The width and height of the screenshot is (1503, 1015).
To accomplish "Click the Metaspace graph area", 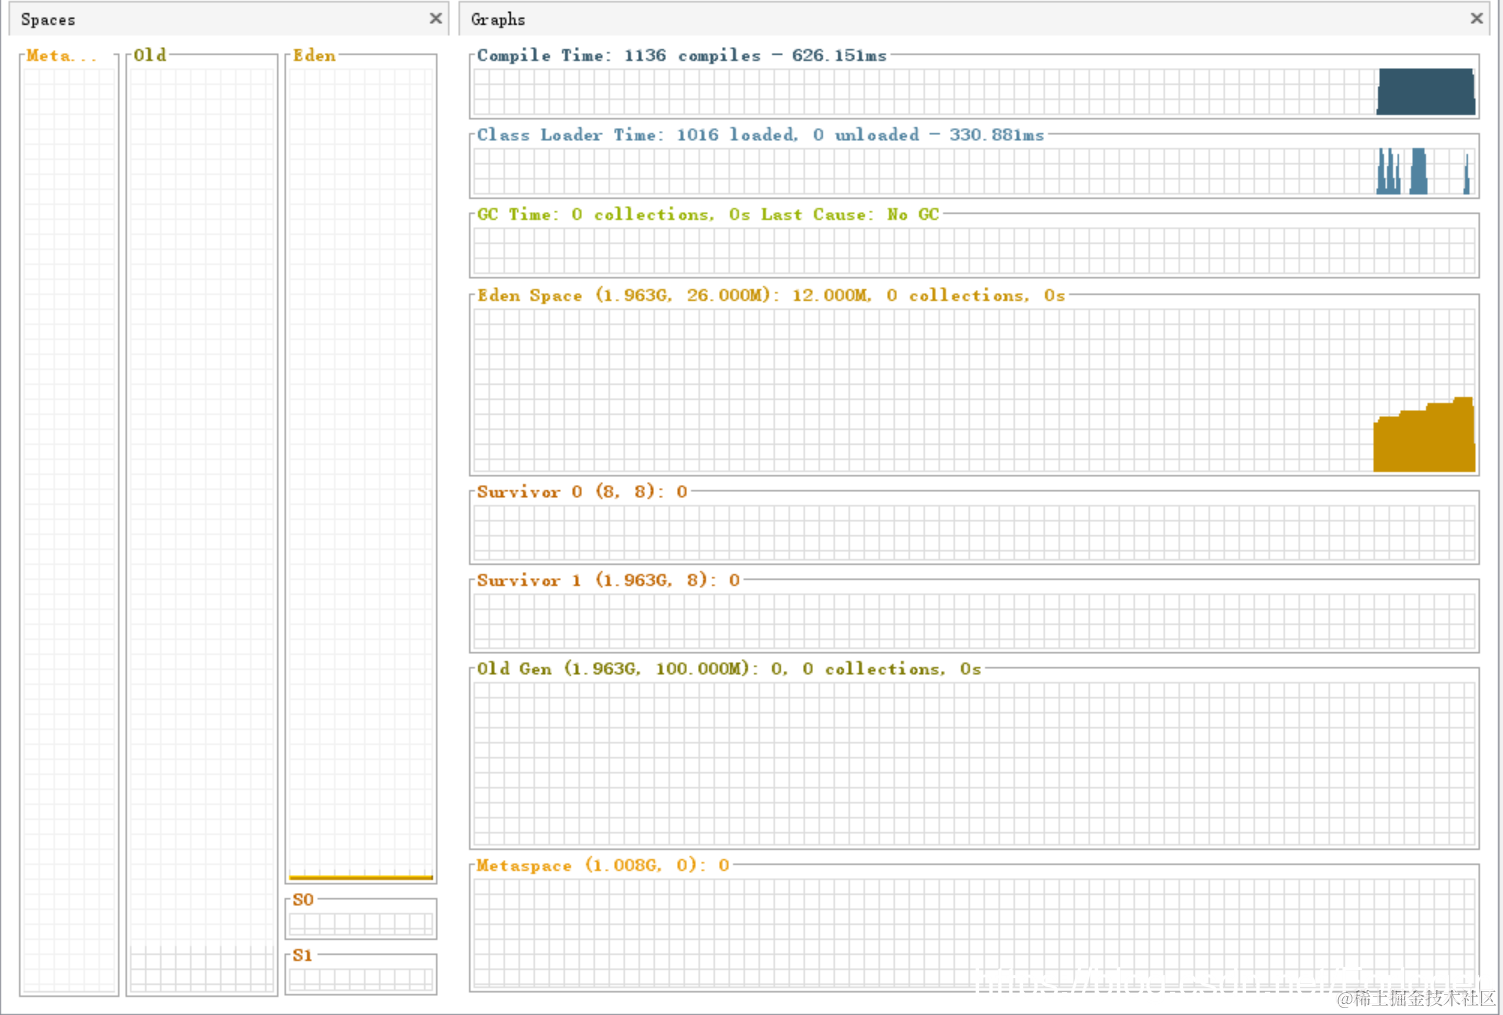I will (974, 933).
